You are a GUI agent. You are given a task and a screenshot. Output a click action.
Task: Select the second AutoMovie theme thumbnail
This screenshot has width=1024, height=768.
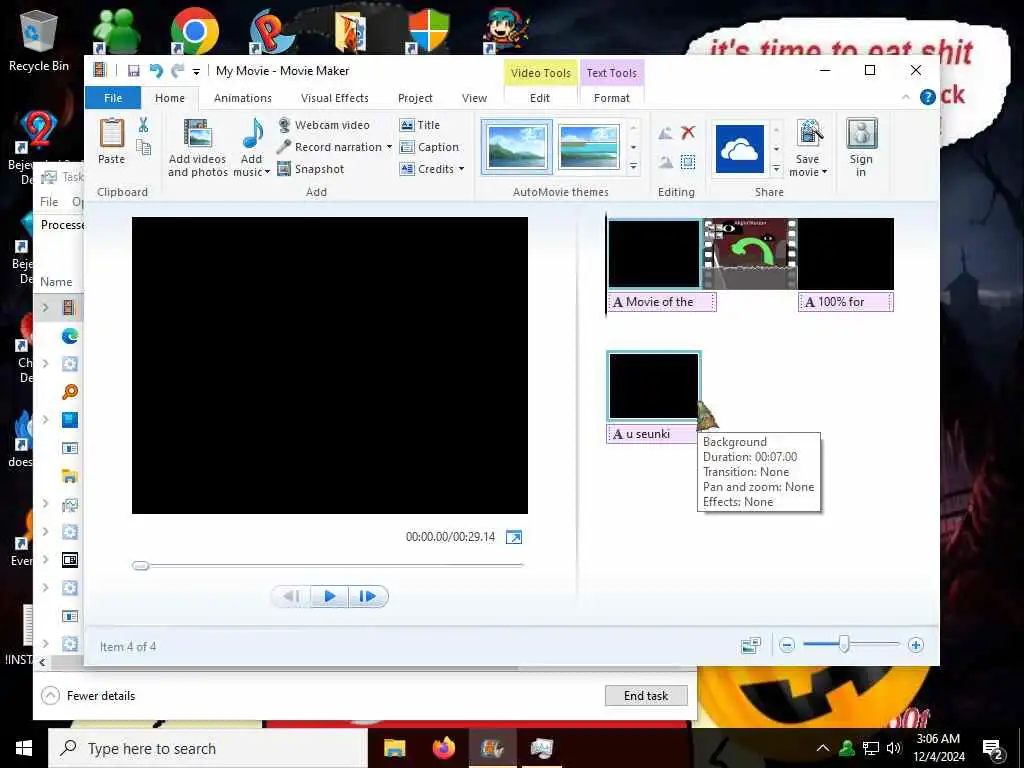(x=588, y=147)
